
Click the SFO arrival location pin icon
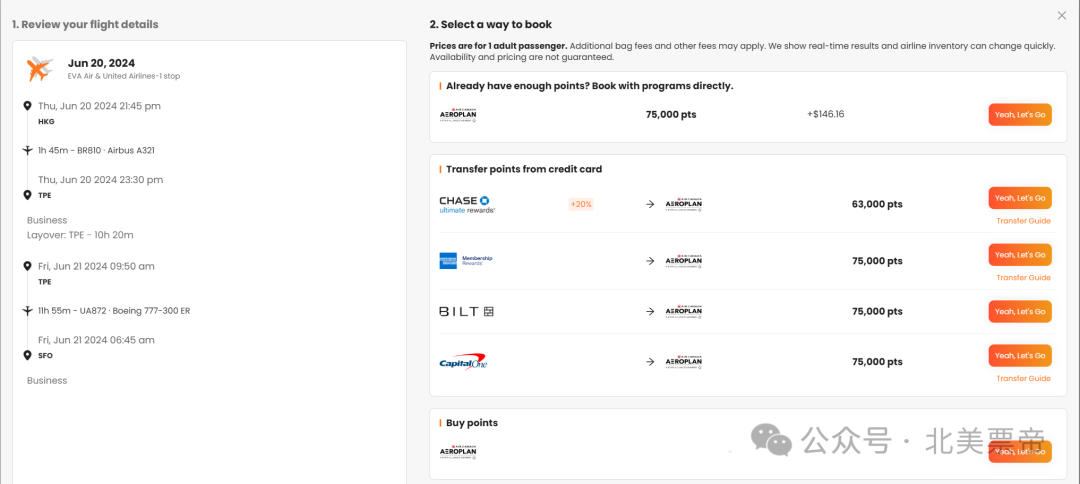(x=28, y=355)
